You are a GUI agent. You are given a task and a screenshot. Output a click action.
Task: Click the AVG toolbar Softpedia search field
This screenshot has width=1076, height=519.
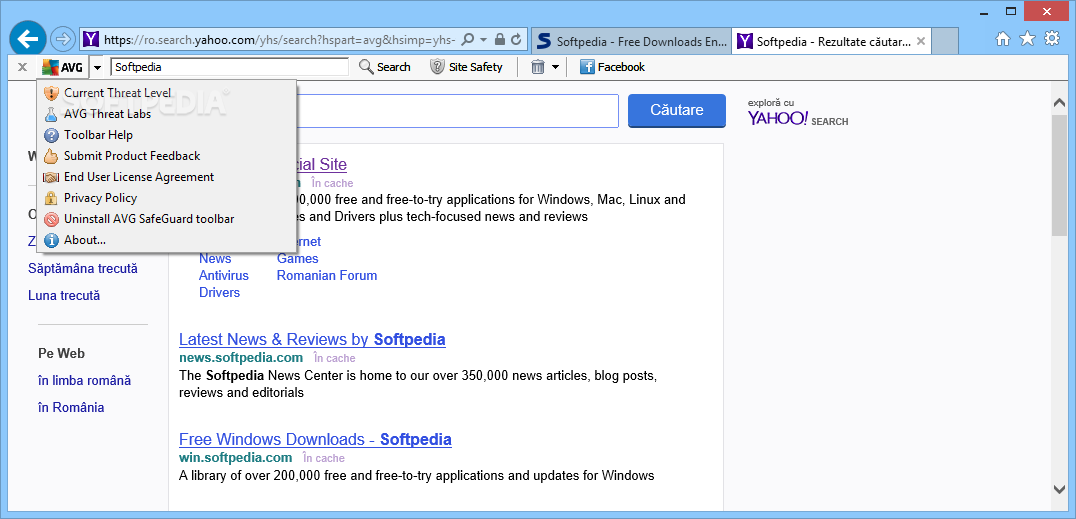point(229,67)
